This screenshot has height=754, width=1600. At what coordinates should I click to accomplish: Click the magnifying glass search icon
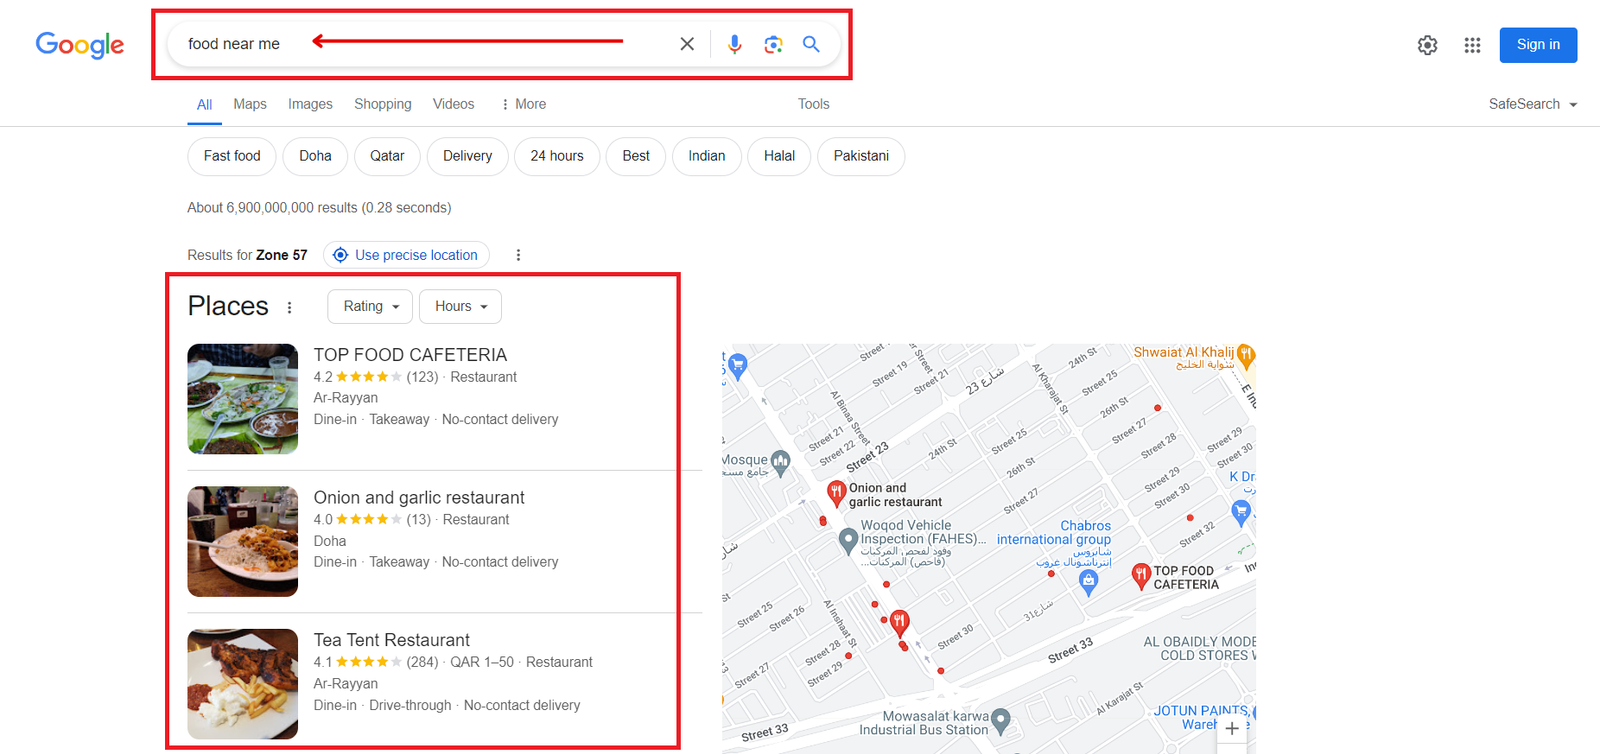(811, 44)
